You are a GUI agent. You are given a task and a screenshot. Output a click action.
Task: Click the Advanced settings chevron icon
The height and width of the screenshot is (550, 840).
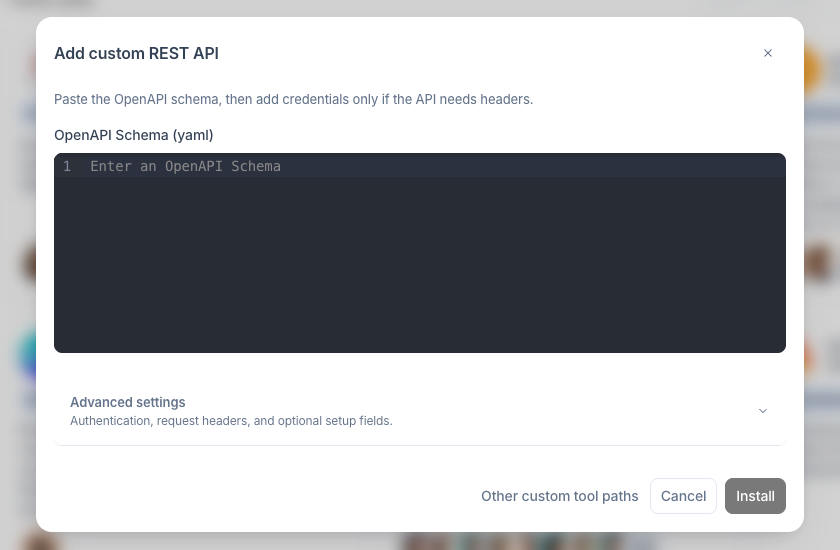(x=763, y=411)
